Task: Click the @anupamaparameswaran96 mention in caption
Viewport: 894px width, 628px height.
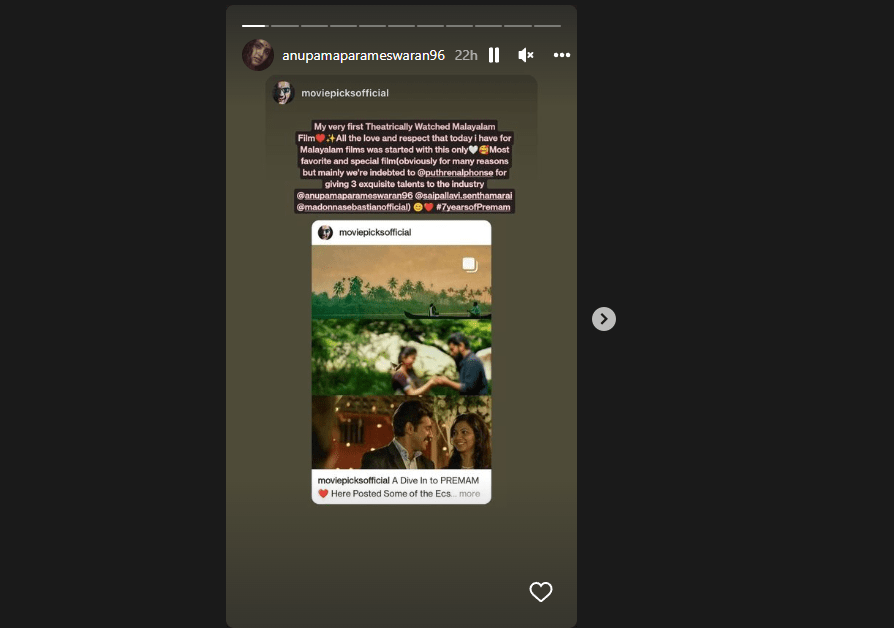Action: [355, 196]
